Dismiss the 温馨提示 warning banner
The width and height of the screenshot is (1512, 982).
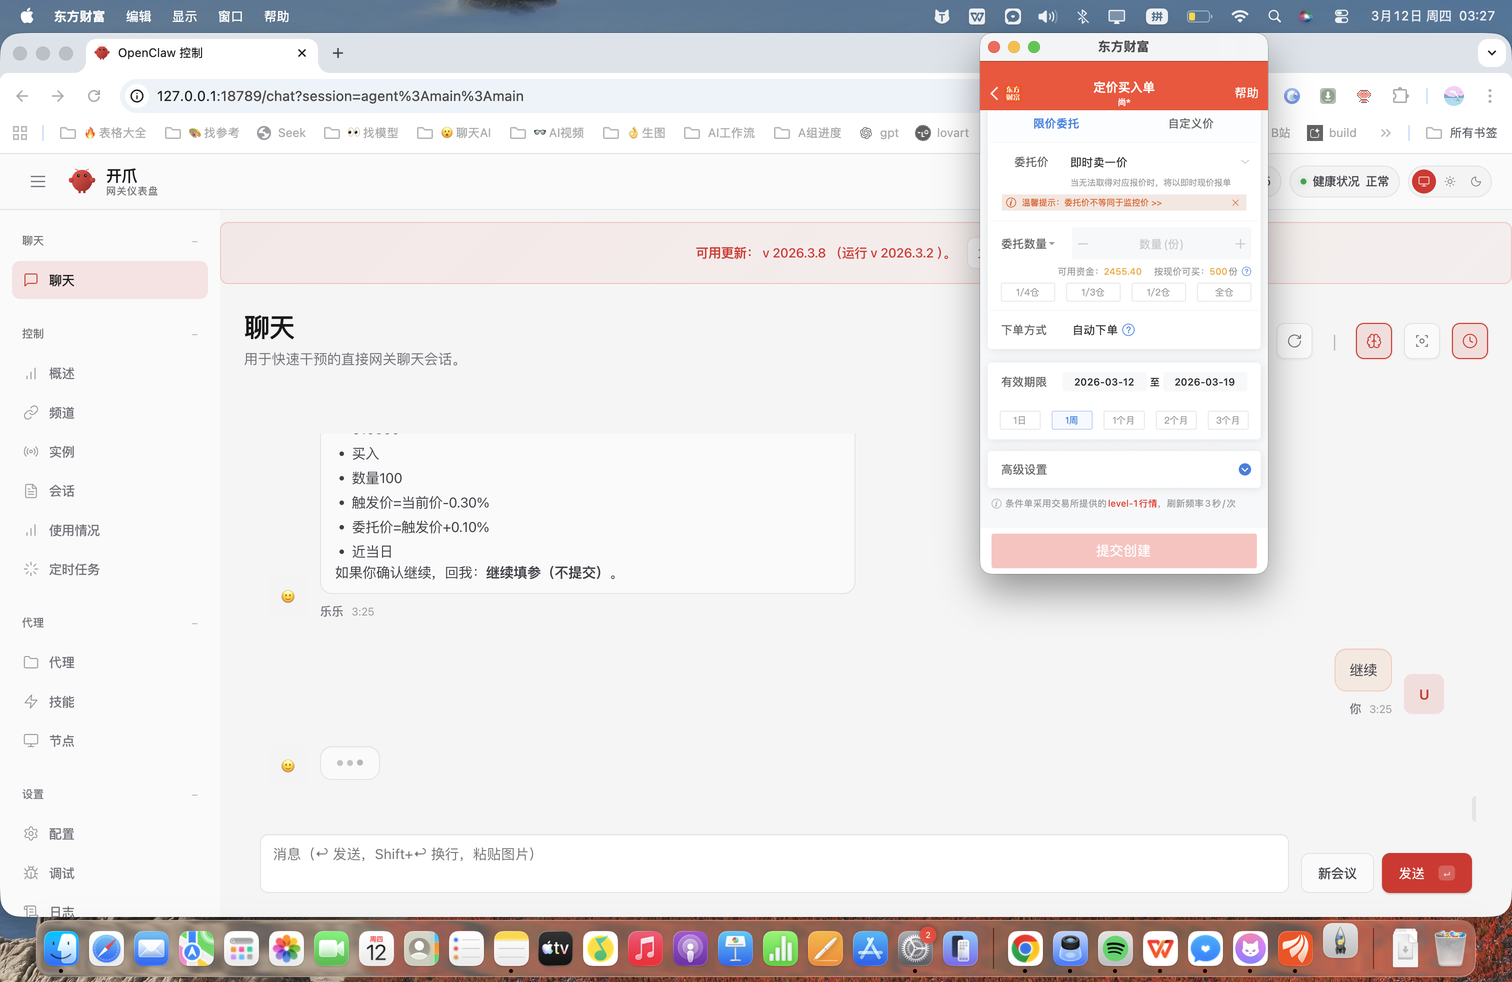point(1235,203)
